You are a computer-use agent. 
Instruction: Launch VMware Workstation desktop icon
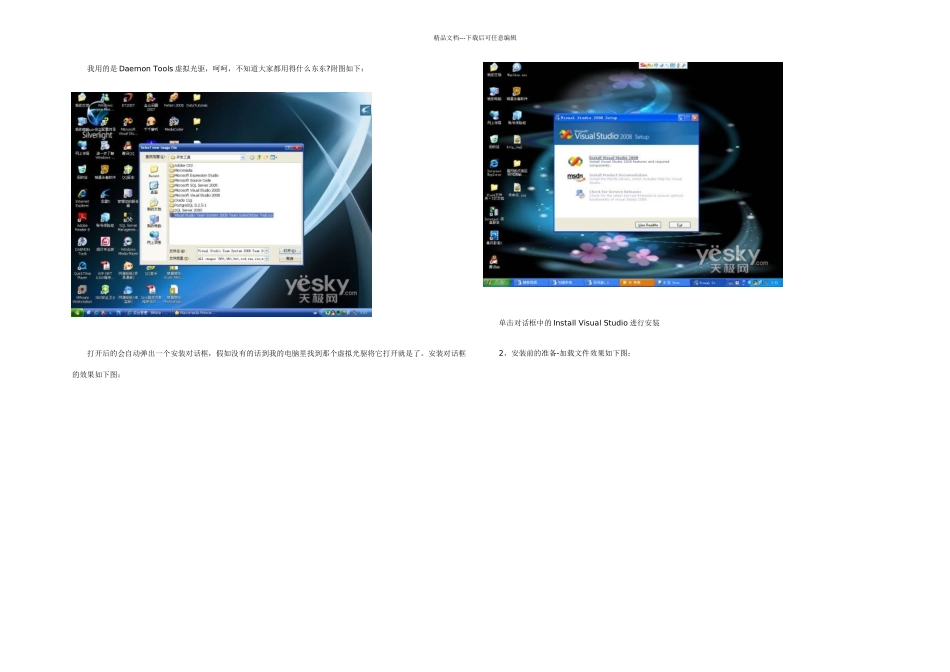pyautogui.click(x=82, y=293)
